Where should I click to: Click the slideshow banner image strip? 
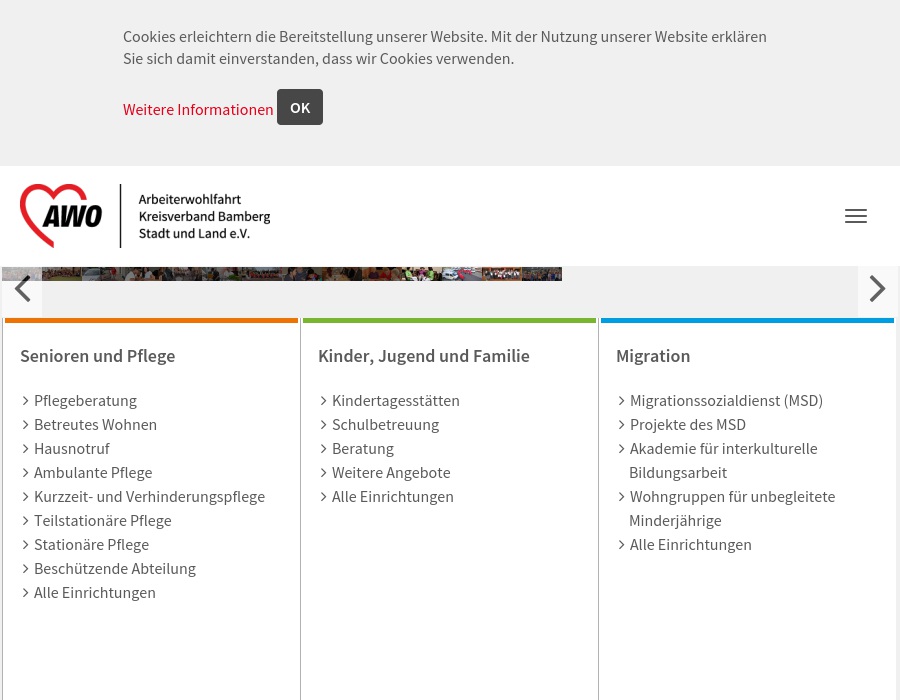[300, 274]
